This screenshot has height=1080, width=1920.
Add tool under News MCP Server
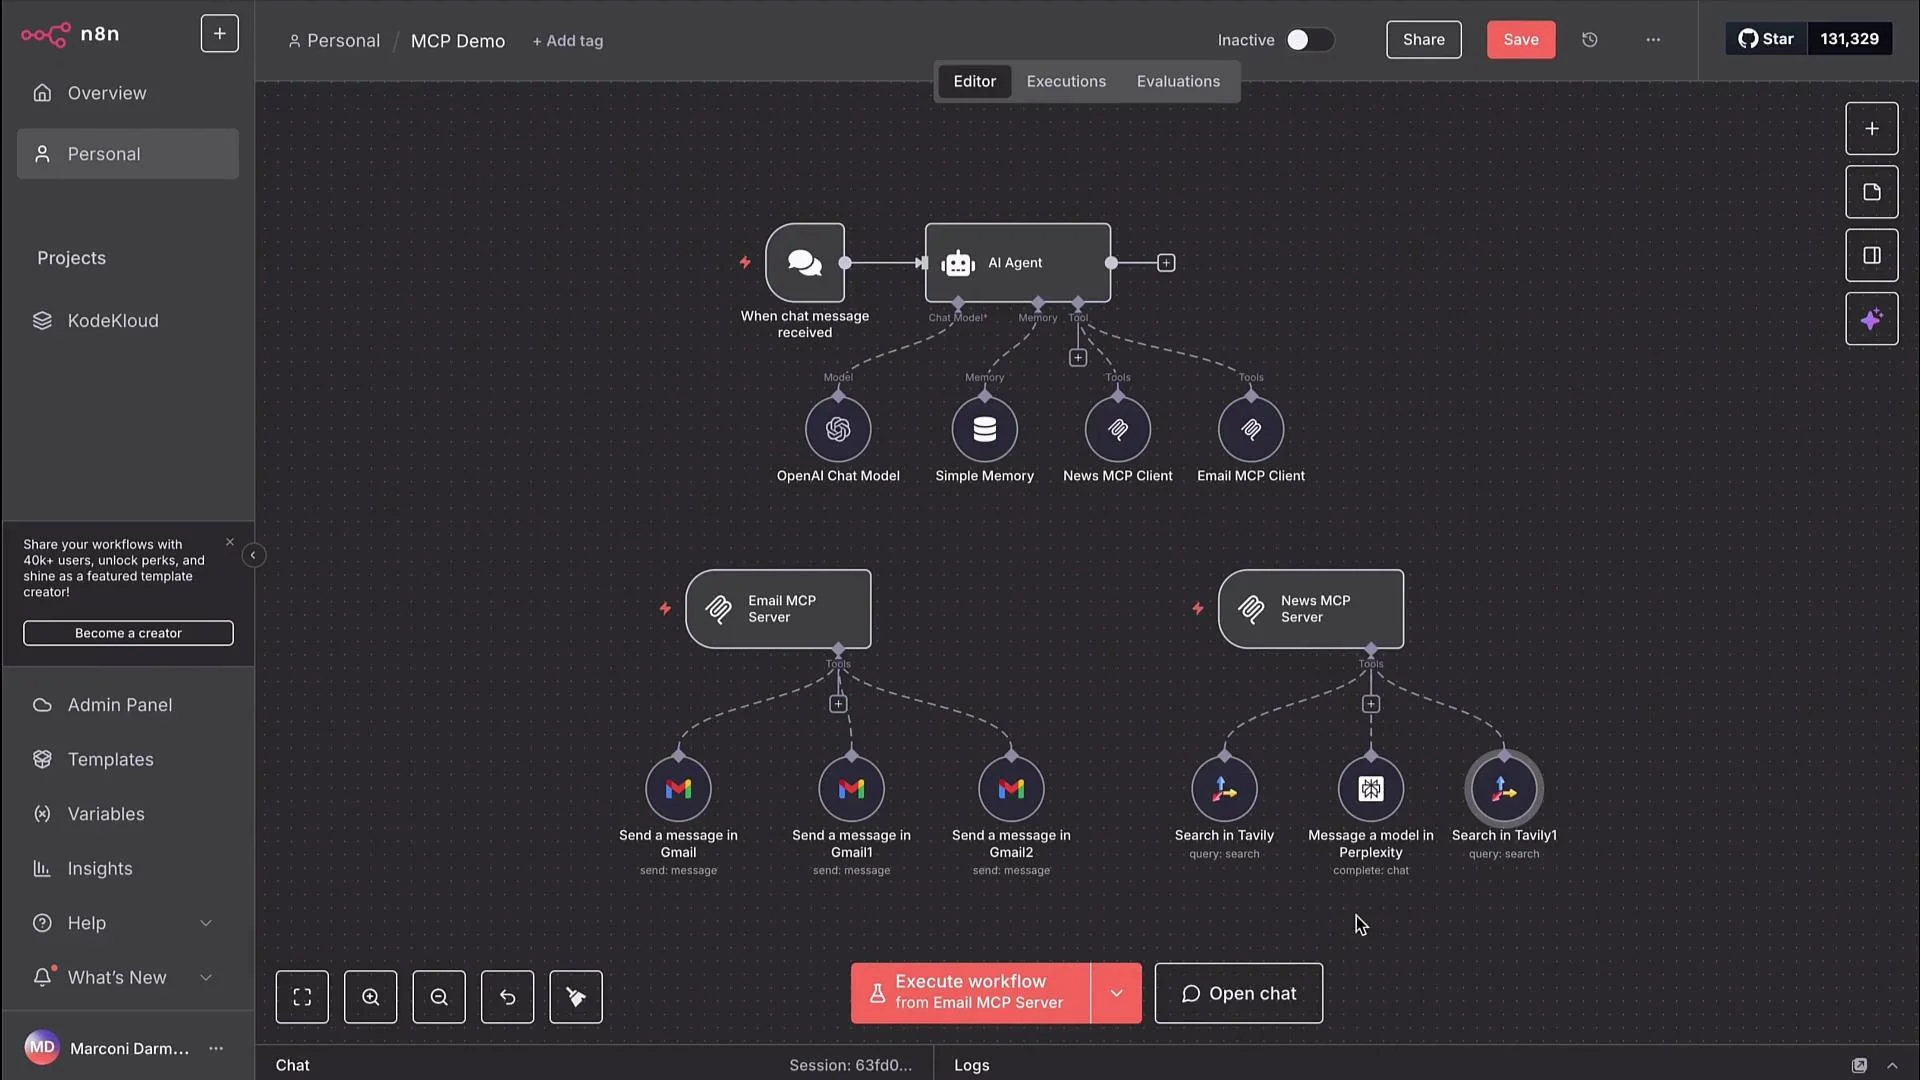pyautogui.click(x=1371, y=704)
